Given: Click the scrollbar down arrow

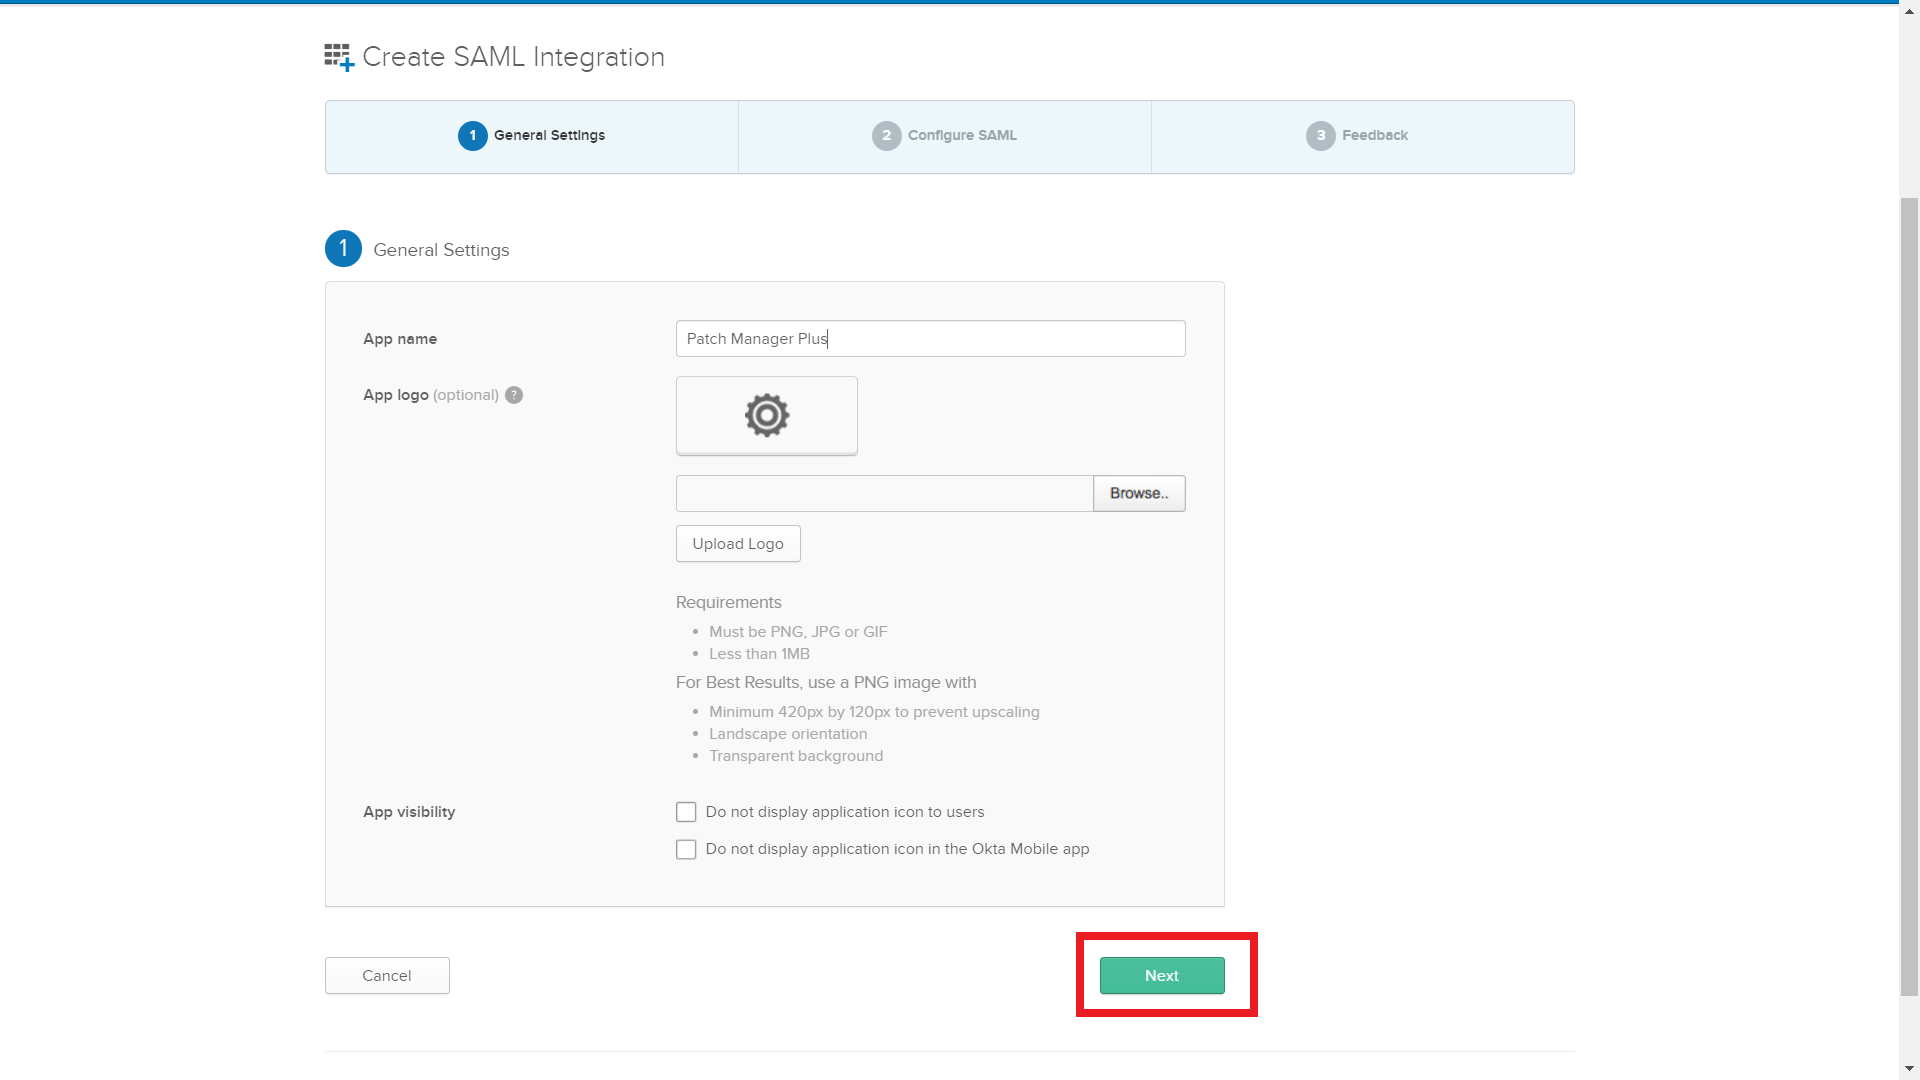Looking at the screenshot, I should point(1909,1069).
